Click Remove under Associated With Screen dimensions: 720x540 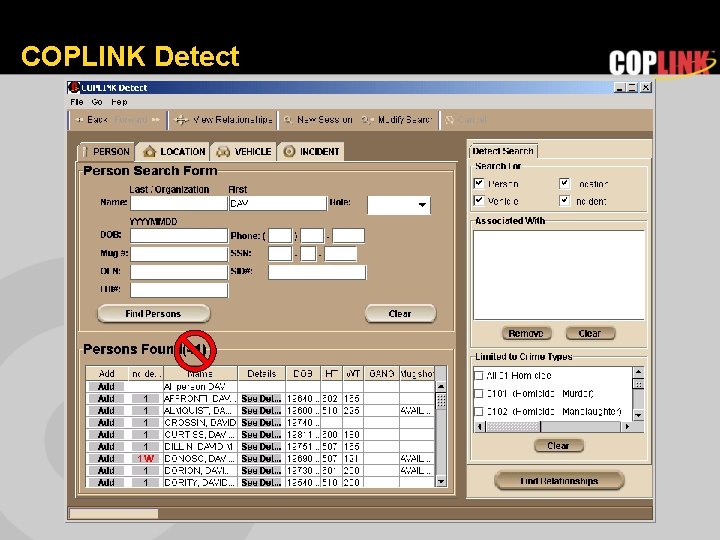[526, 333]
